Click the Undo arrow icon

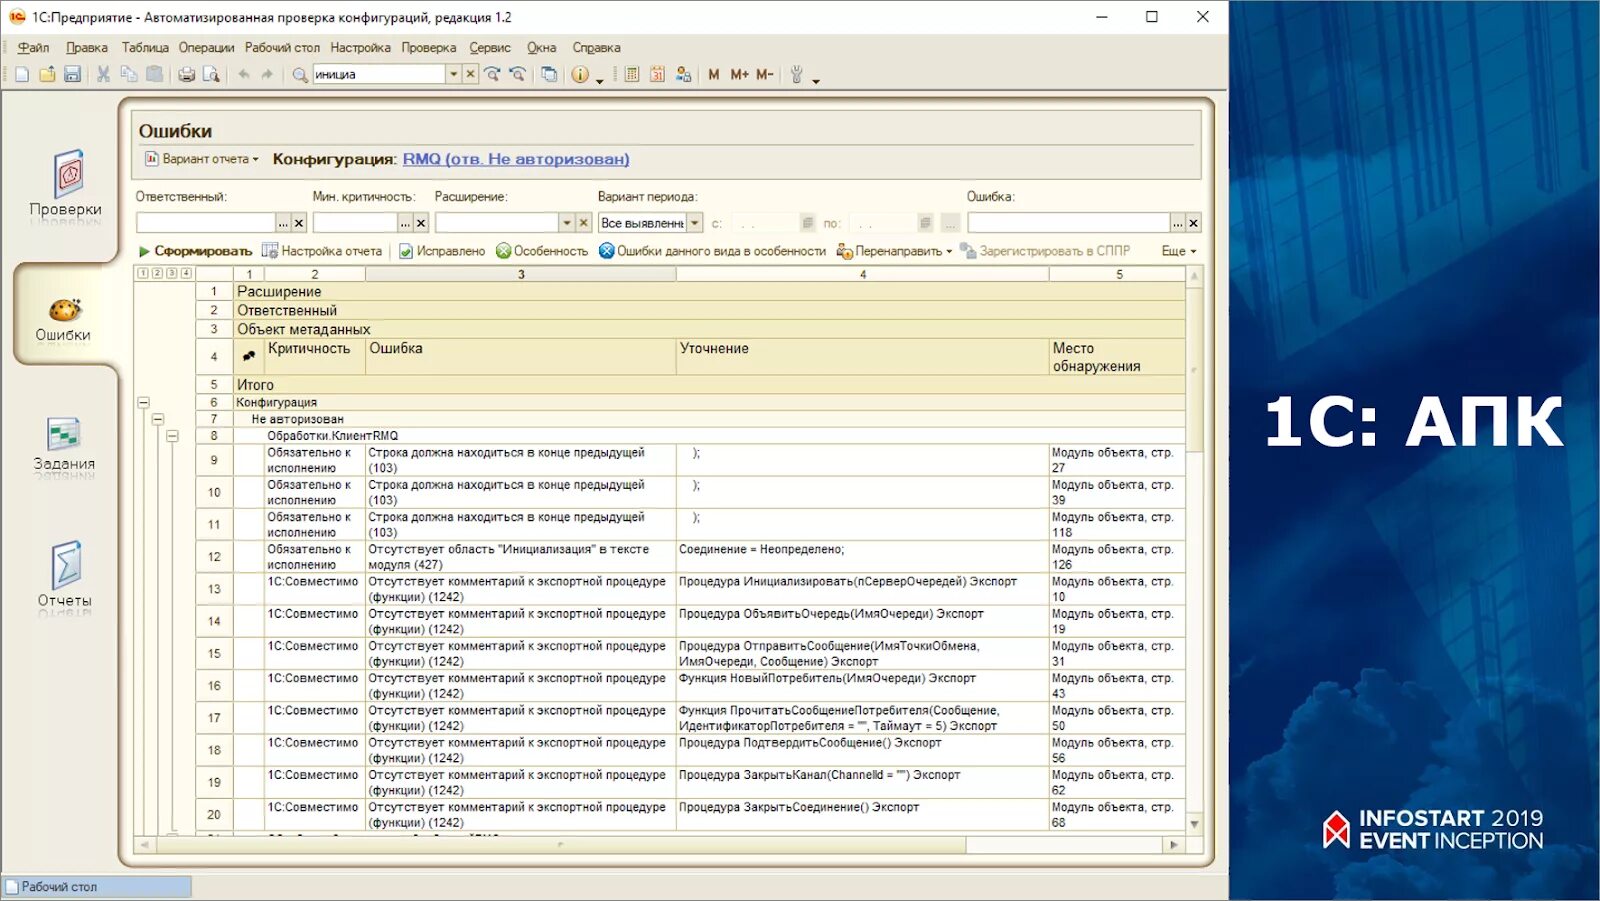[243, 74]
